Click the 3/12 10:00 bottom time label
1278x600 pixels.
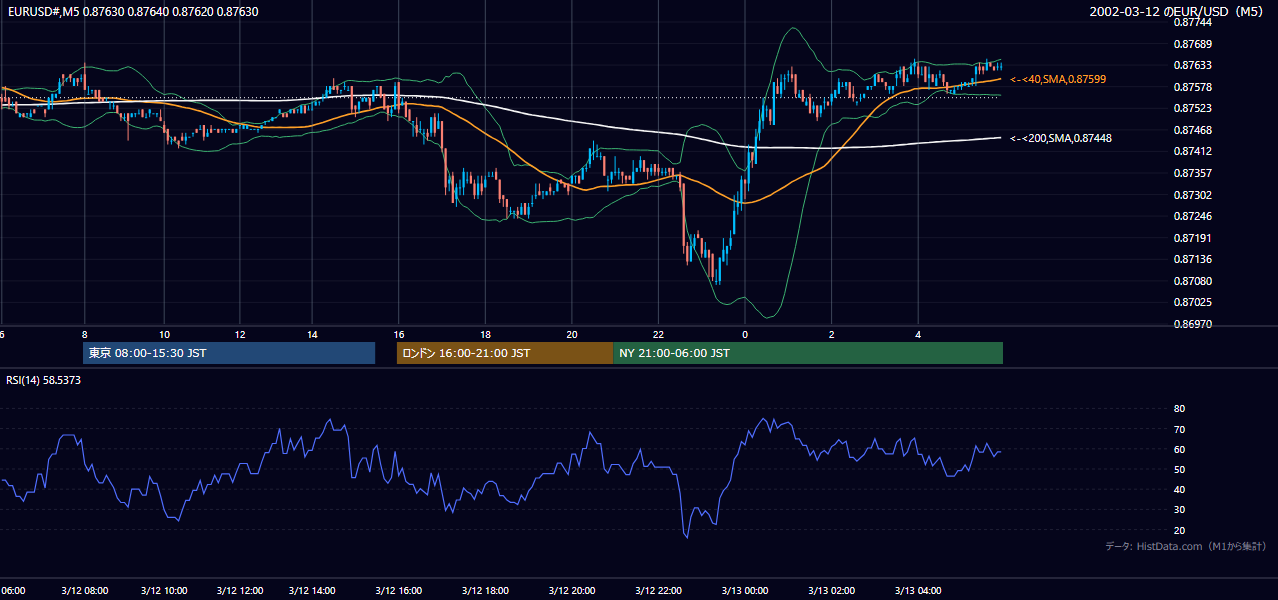point(165,590)
